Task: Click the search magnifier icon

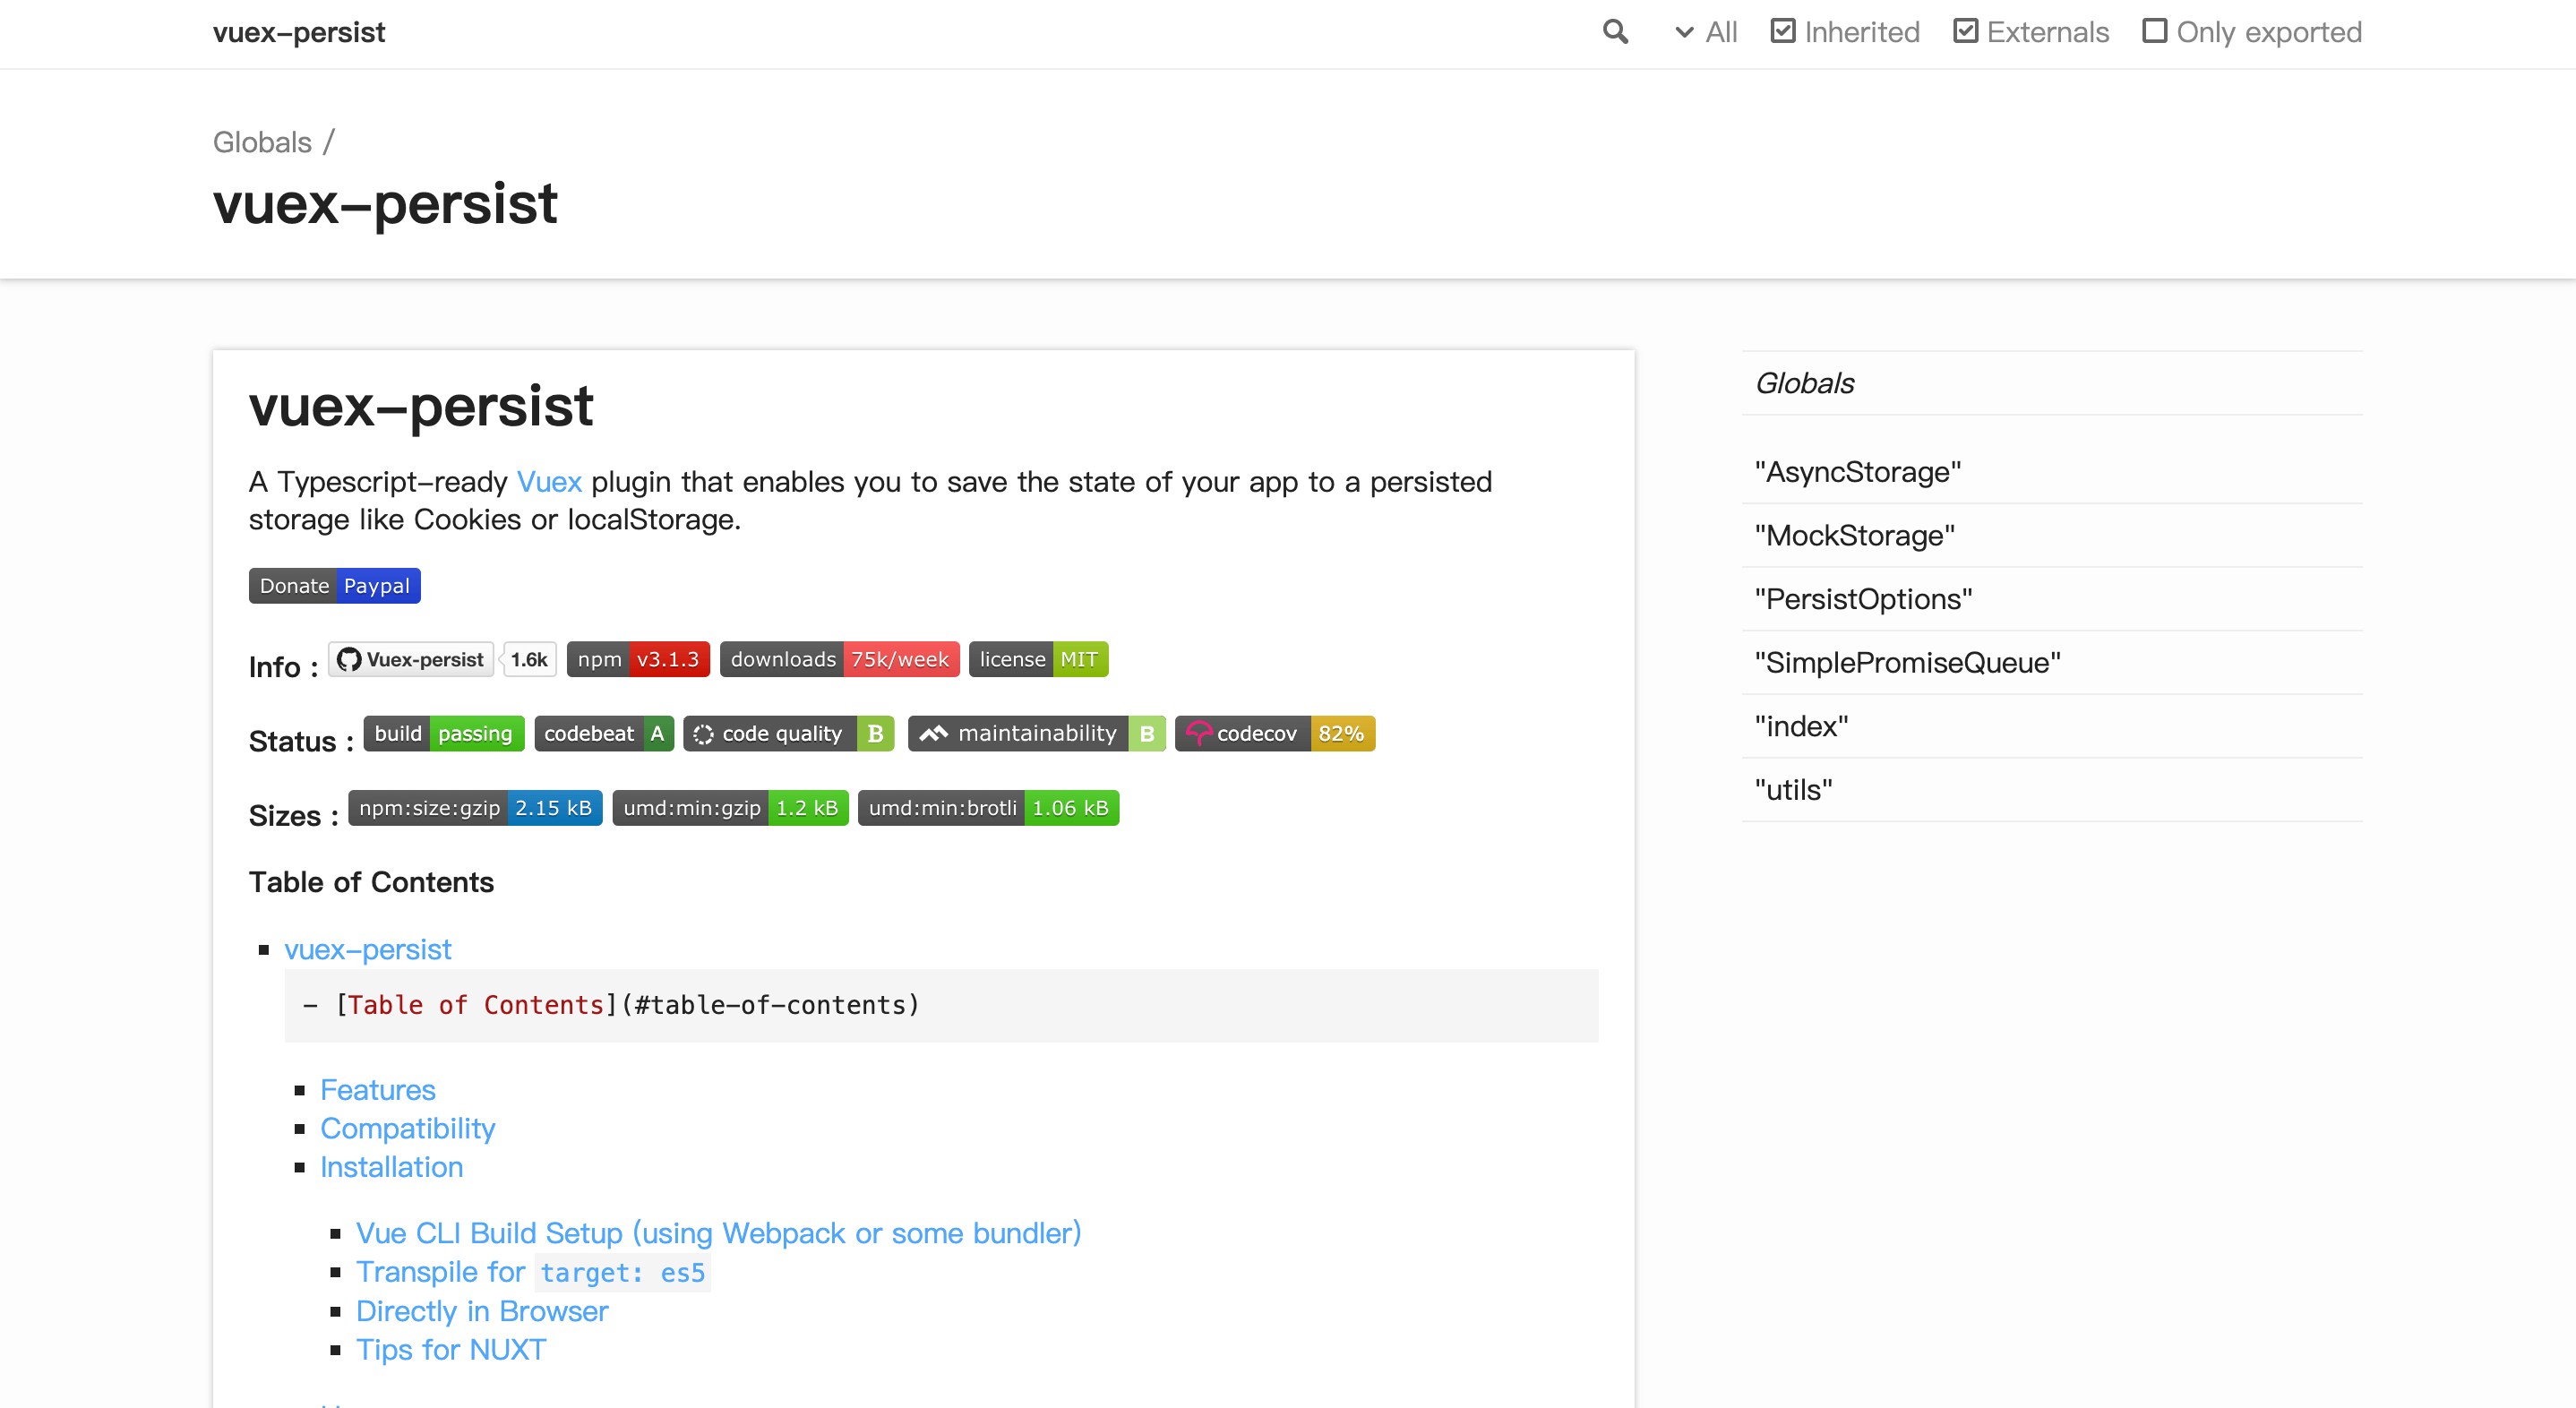Action: pyautogui.click(x=1615, y=32)
